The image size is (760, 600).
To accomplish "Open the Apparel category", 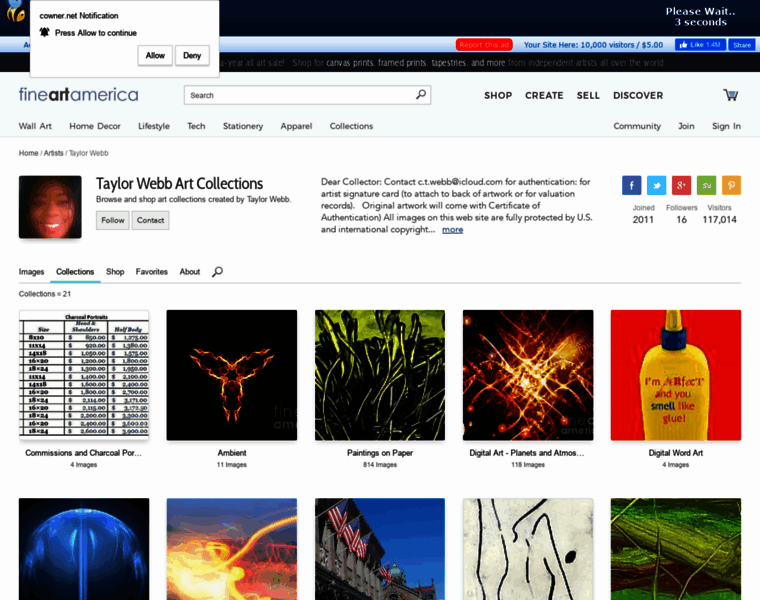I will pyautogui.click(x=296, y=126).
